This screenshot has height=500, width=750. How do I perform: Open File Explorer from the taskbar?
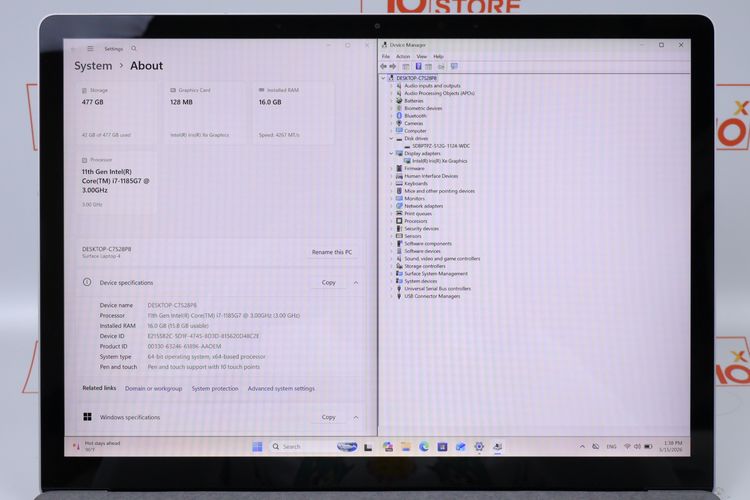tap(406, 446)
